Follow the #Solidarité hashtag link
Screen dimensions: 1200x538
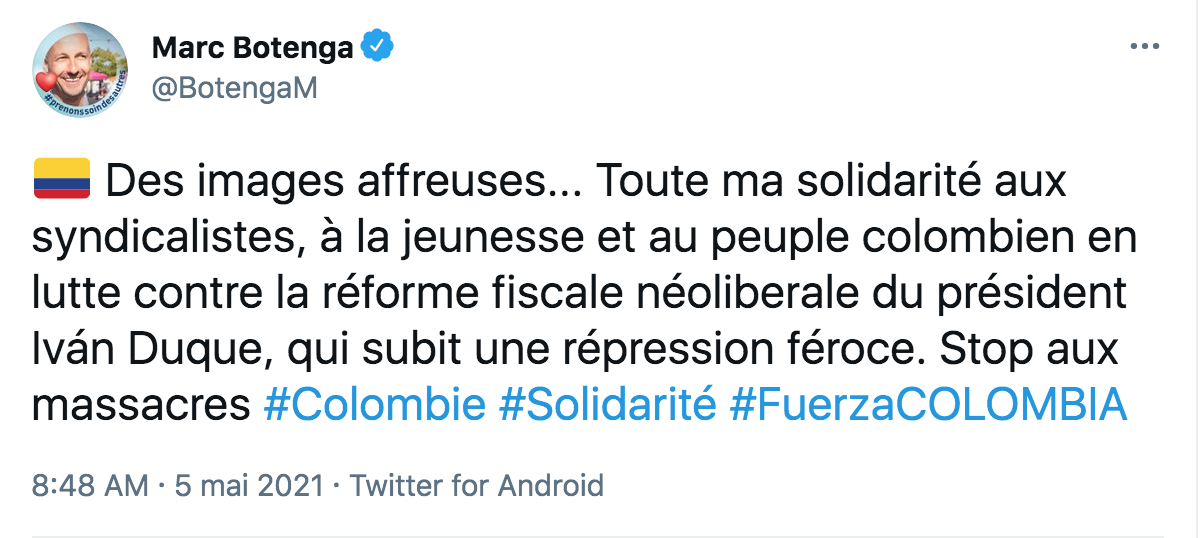(x=607, y=405)
